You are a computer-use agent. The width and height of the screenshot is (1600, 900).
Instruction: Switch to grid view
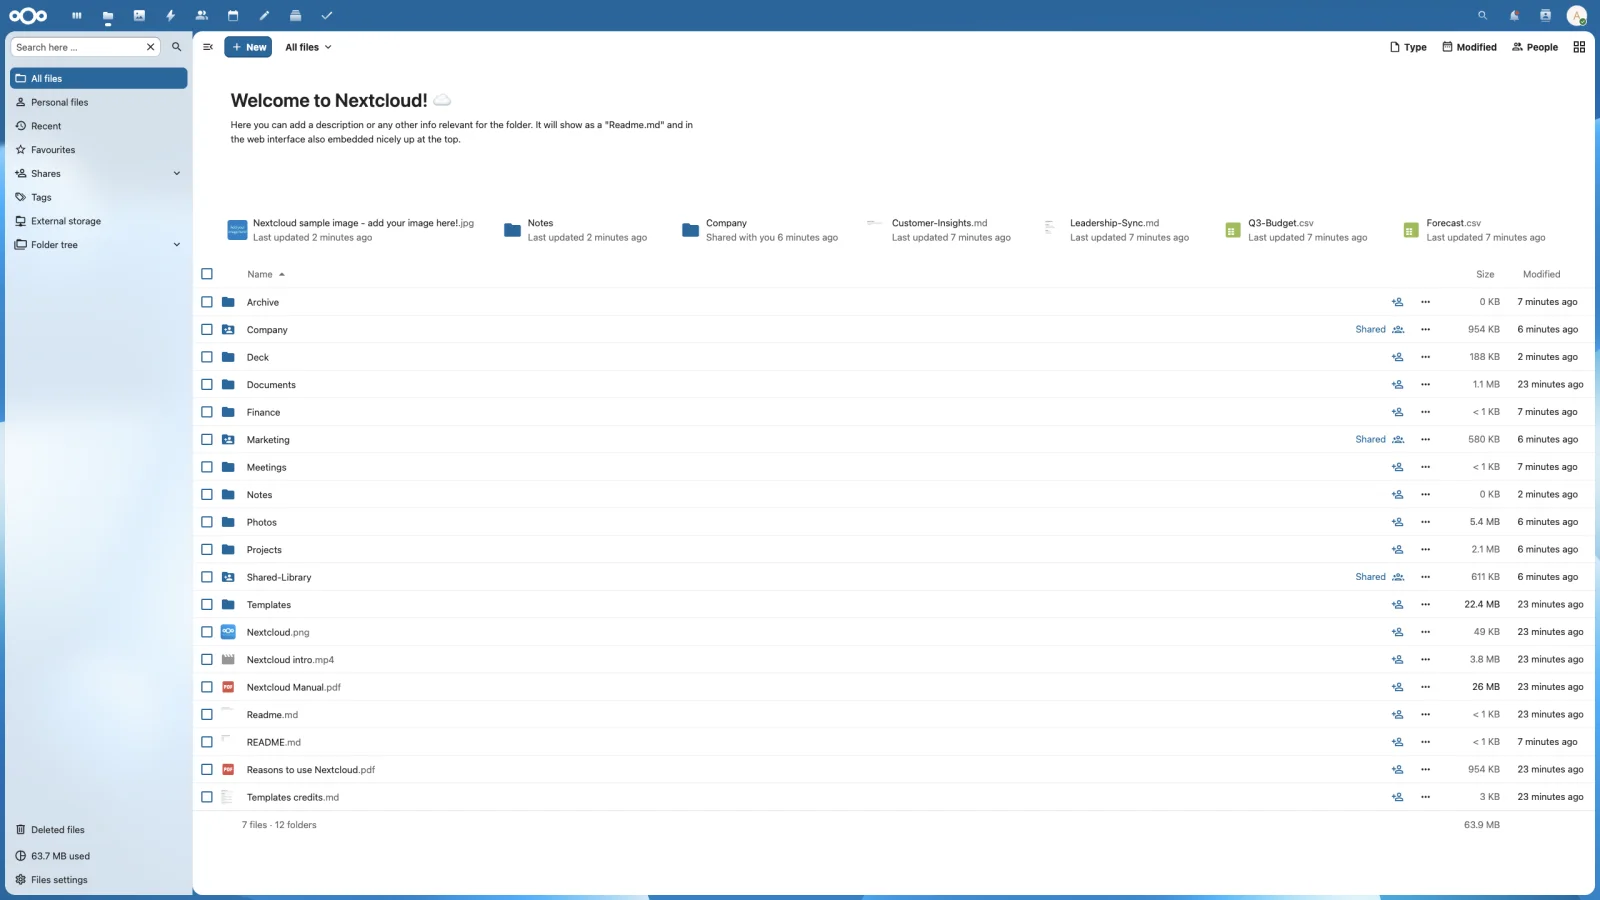tap(1579, 47)
